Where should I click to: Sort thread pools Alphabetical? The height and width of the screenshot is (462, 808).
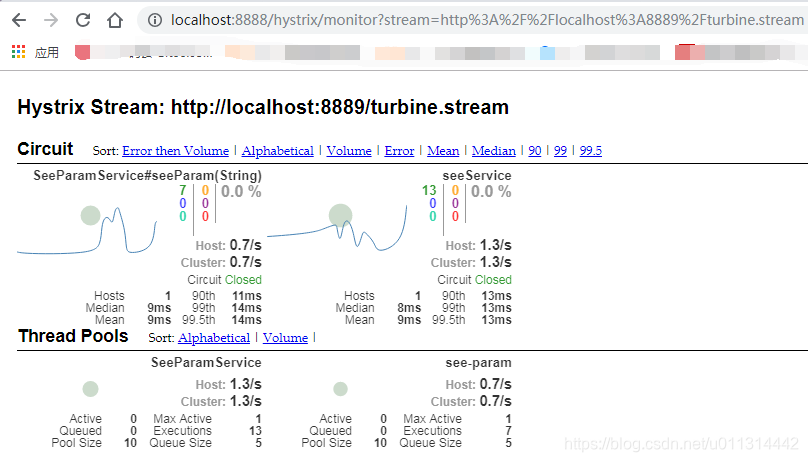[x=214, y=338]
